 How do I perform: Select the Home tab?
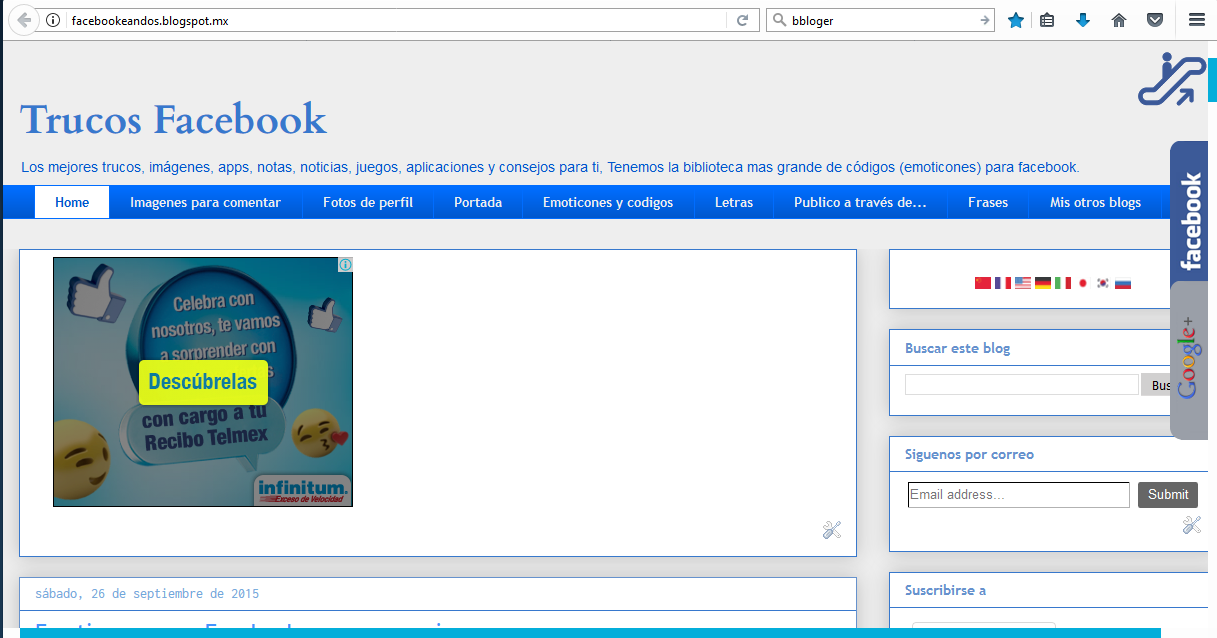[72, 202]
